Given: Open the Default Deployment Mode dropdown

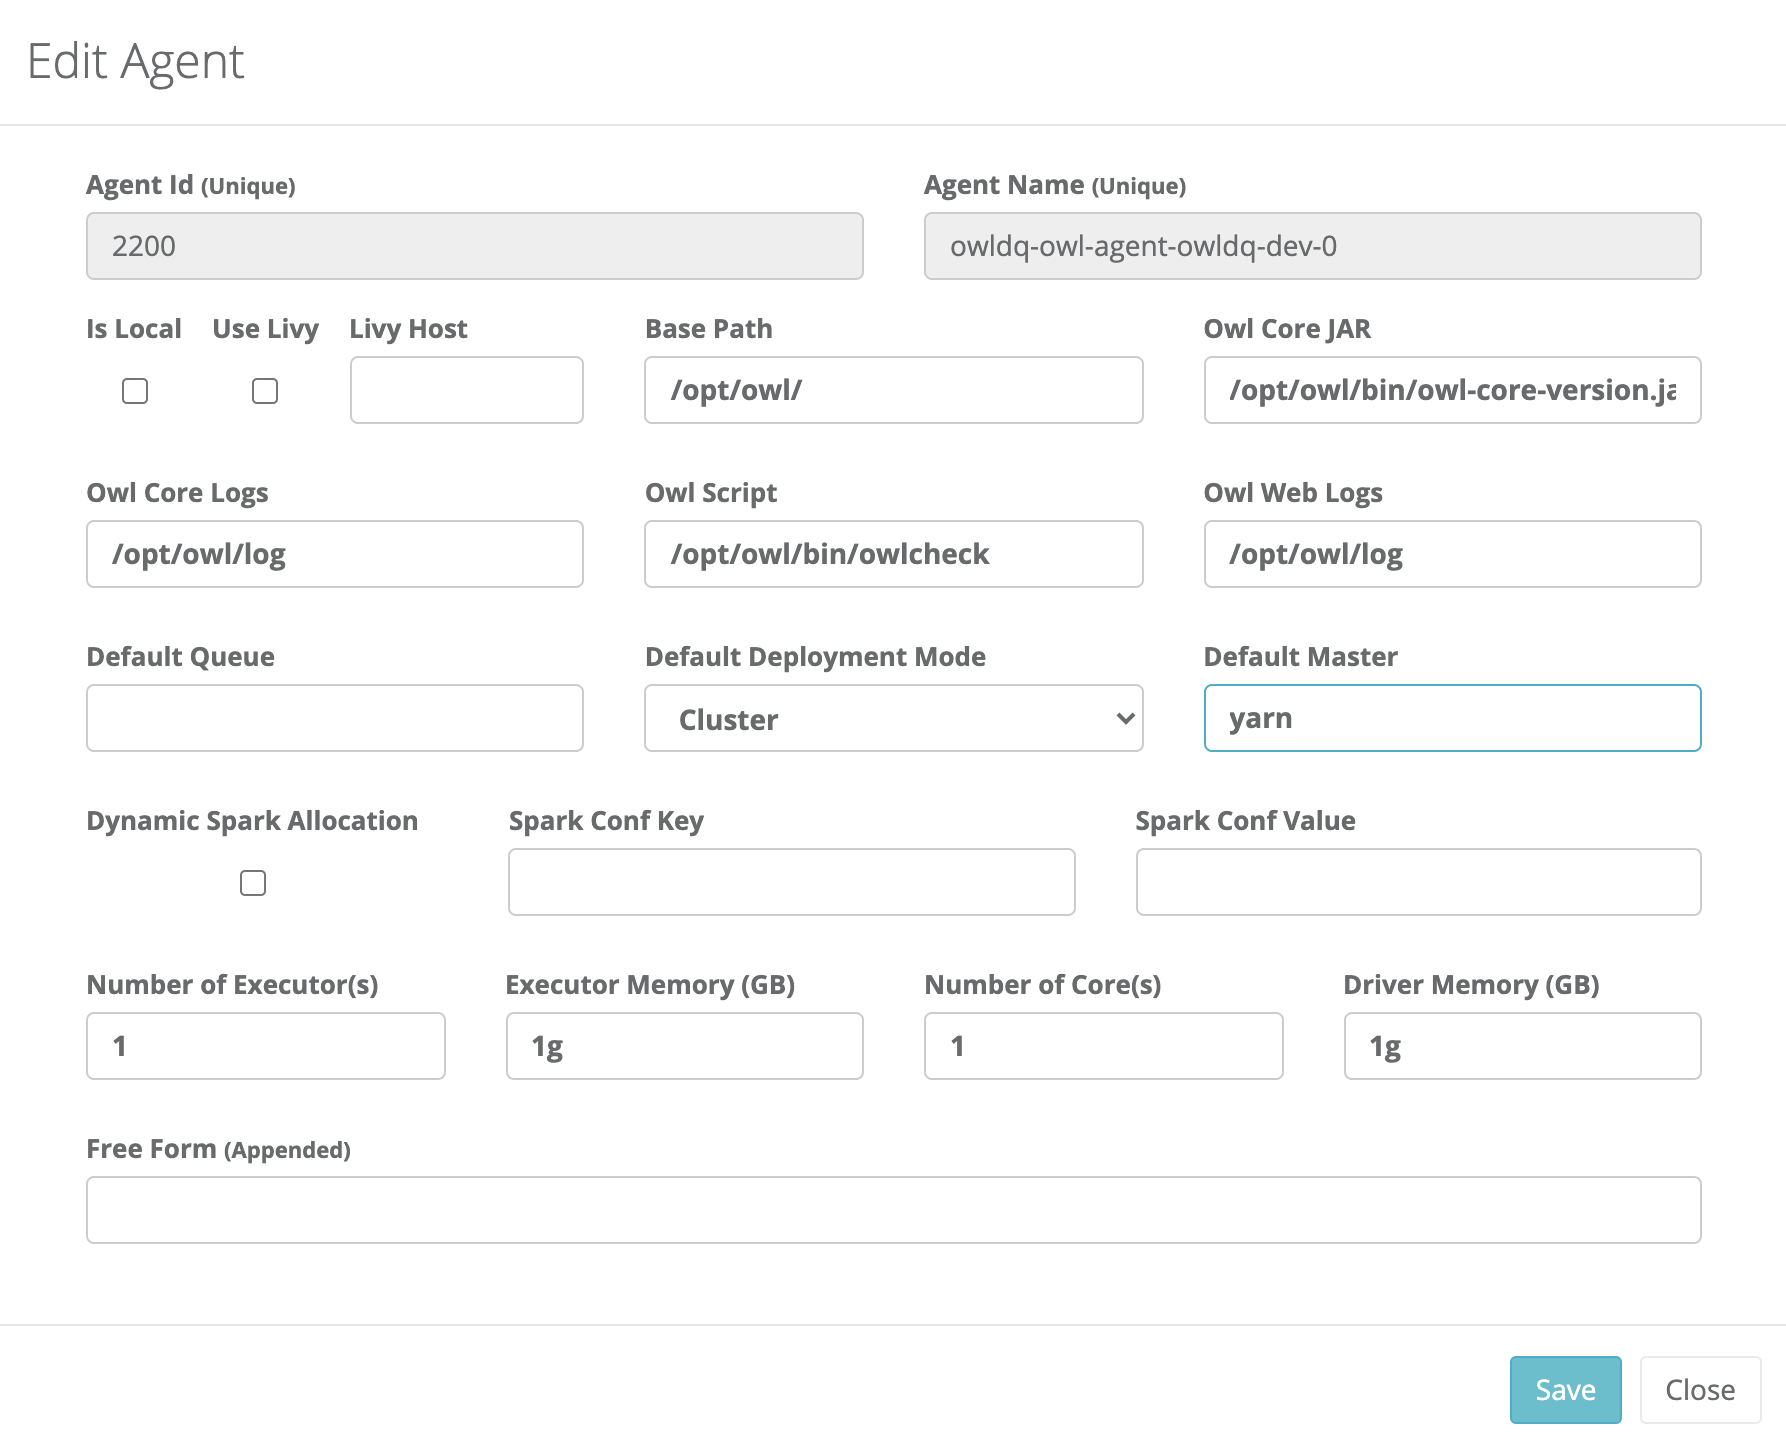Looking at the screenshot, I should coord(893,719).
